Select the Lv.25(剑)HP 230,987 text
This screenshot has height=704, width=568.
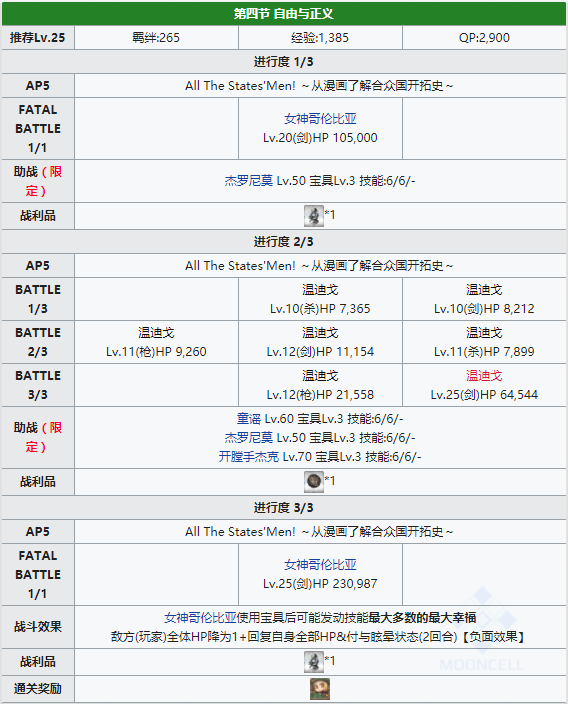tap(320, 584)
